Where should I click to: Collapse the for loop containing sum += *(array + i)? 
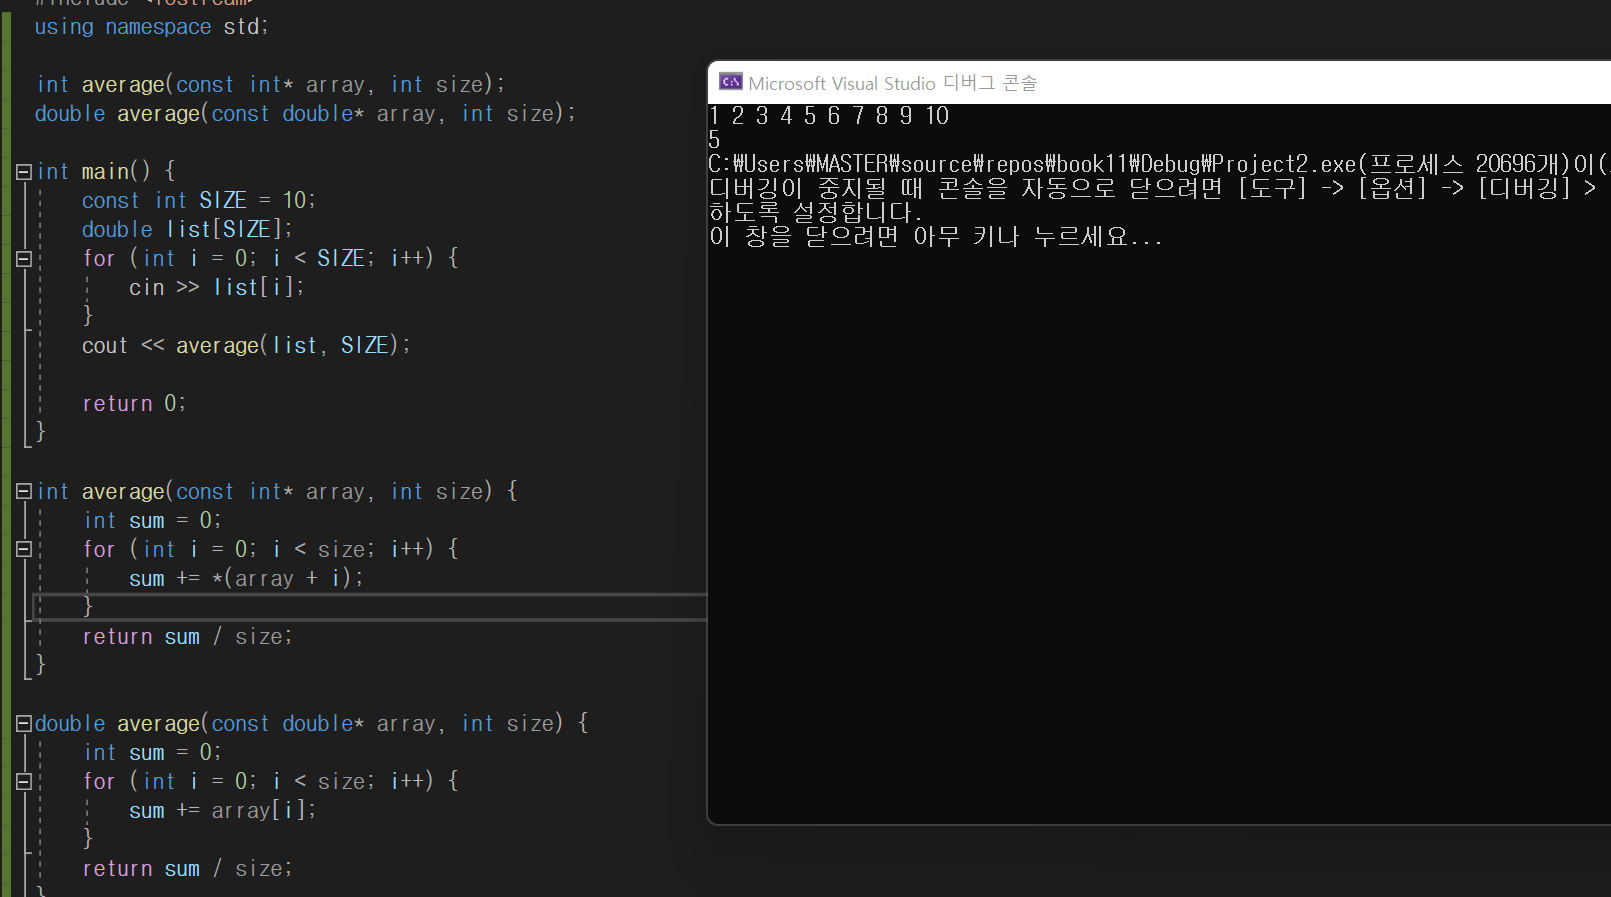coord(24,549)
